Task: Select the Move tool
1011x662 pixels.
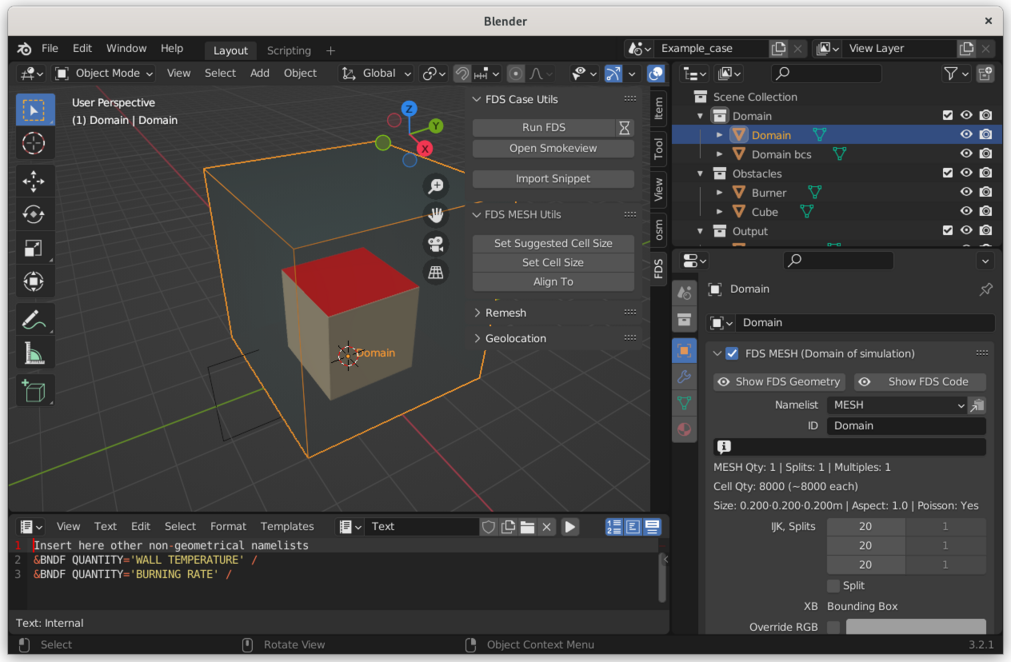Action: 34,181
